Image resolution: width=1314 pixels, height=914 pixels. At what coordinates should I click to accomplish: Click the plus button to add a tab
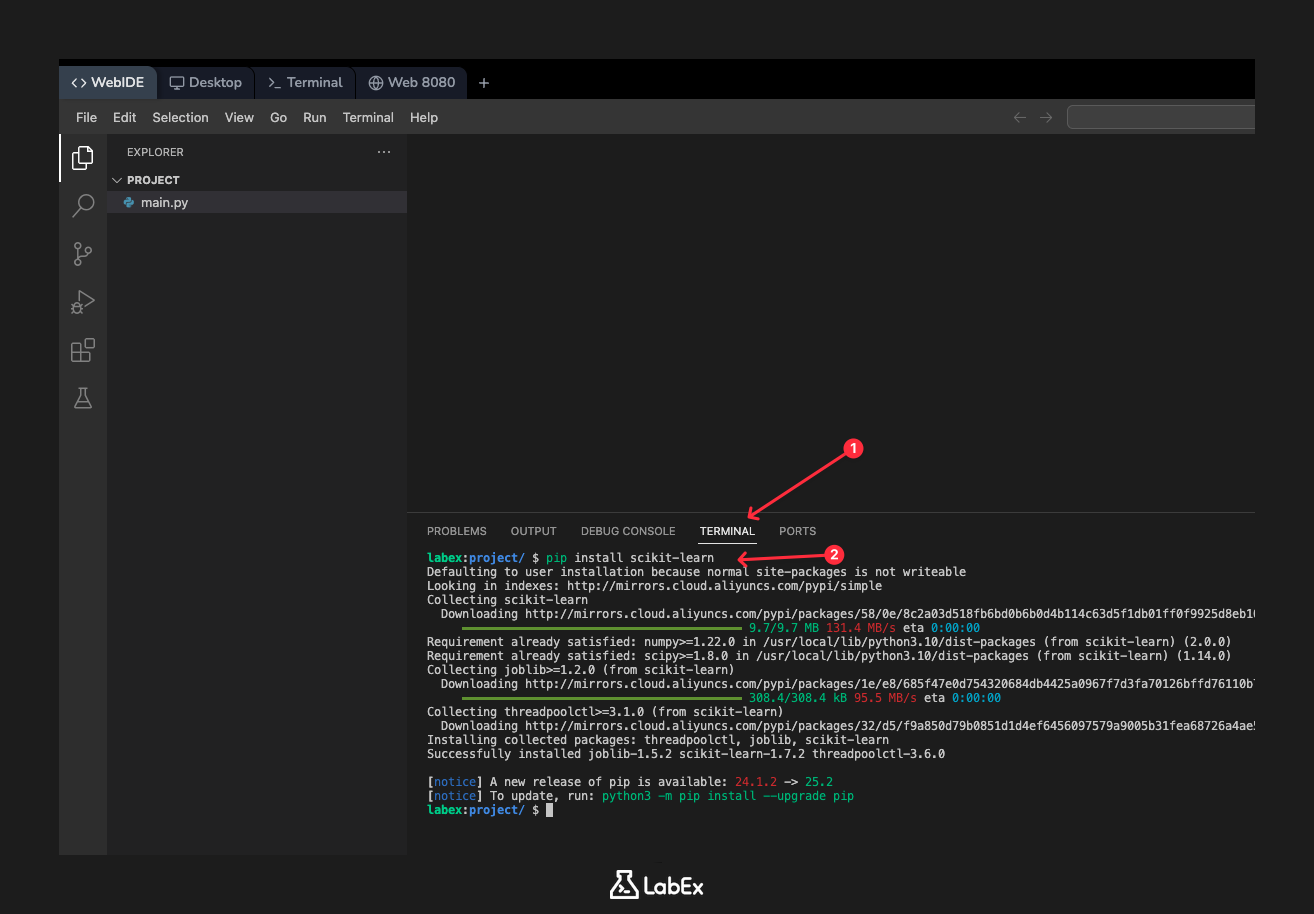click(484, 82)
